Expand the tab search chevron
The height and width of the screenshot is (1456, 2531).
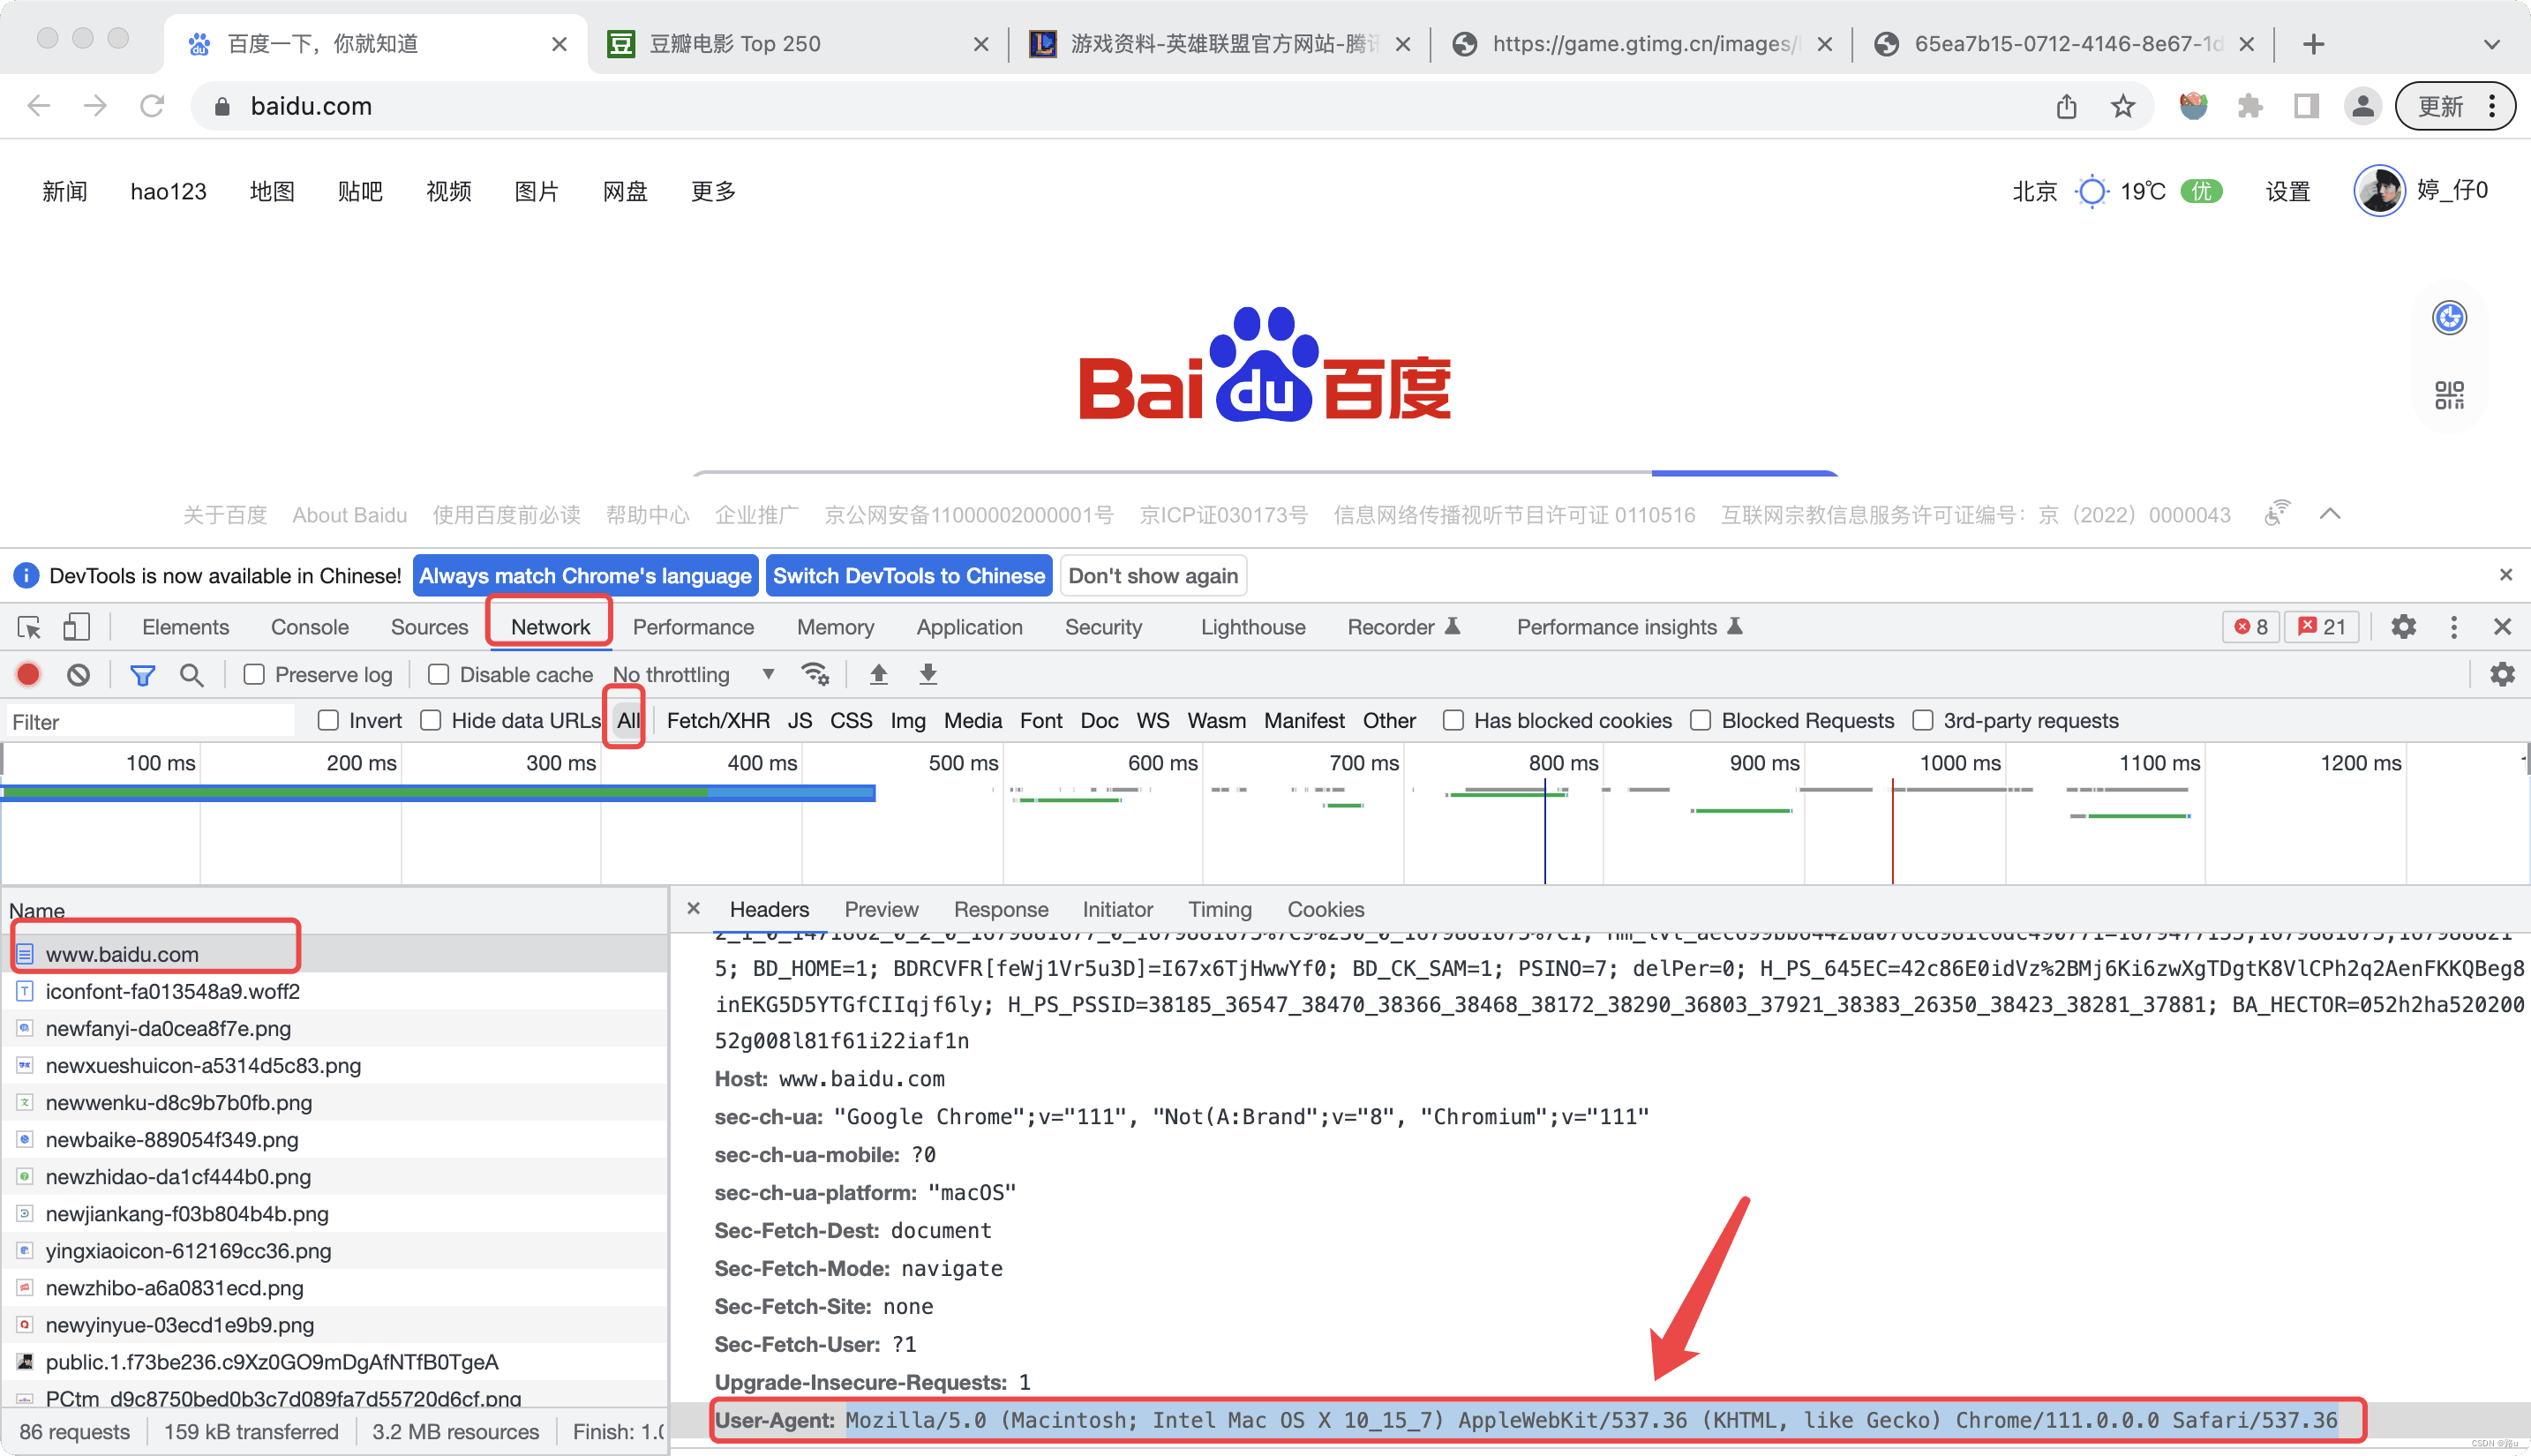[x=2491, y=44]
